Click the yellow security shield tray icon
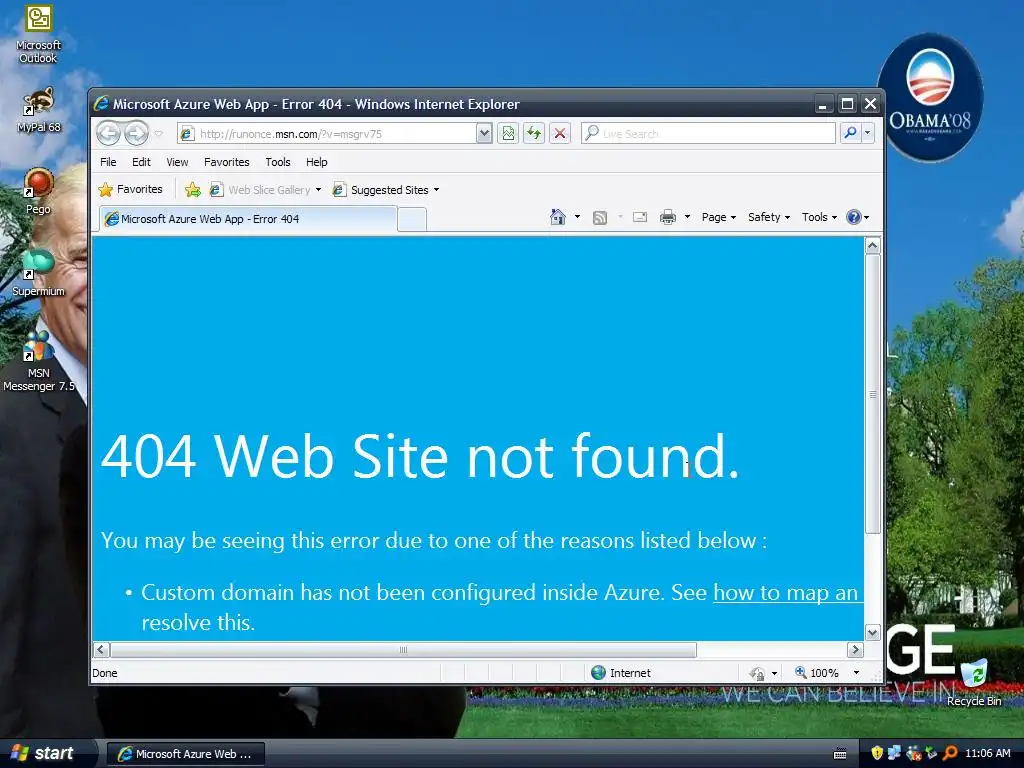 876,753
